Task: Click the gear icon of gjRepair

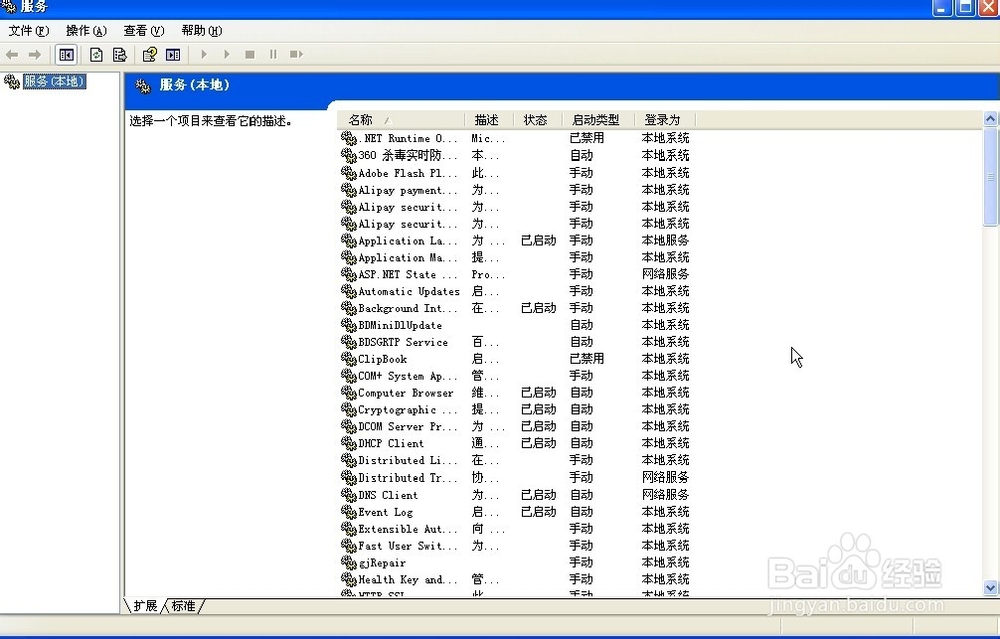Action: tap(349, 562)
